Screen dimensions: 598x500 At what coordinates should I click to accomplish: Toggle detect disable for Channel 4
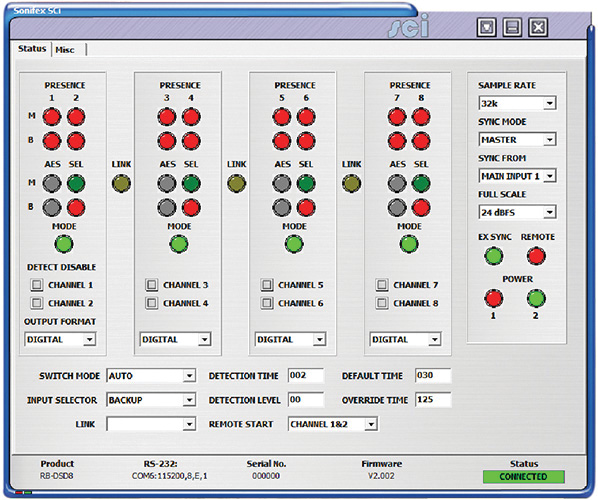coord(151,303)
